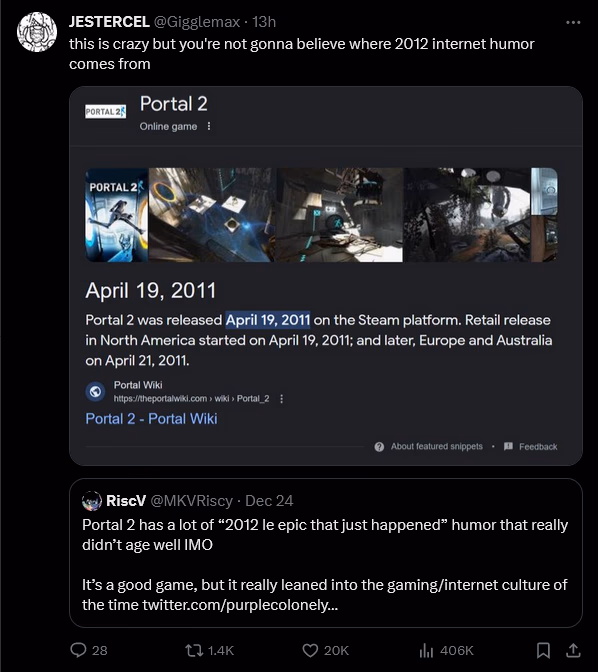The image size is (598, 672).
Task: Open options next to Online game label
Action: 209,126
